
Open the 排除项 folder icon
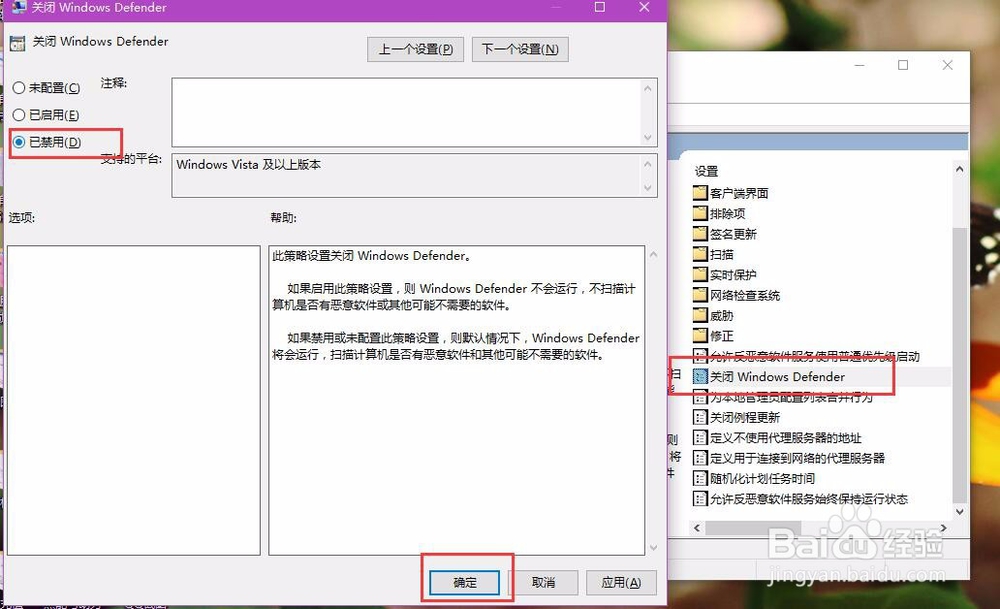pyautogui.click(x=700, y=213)
